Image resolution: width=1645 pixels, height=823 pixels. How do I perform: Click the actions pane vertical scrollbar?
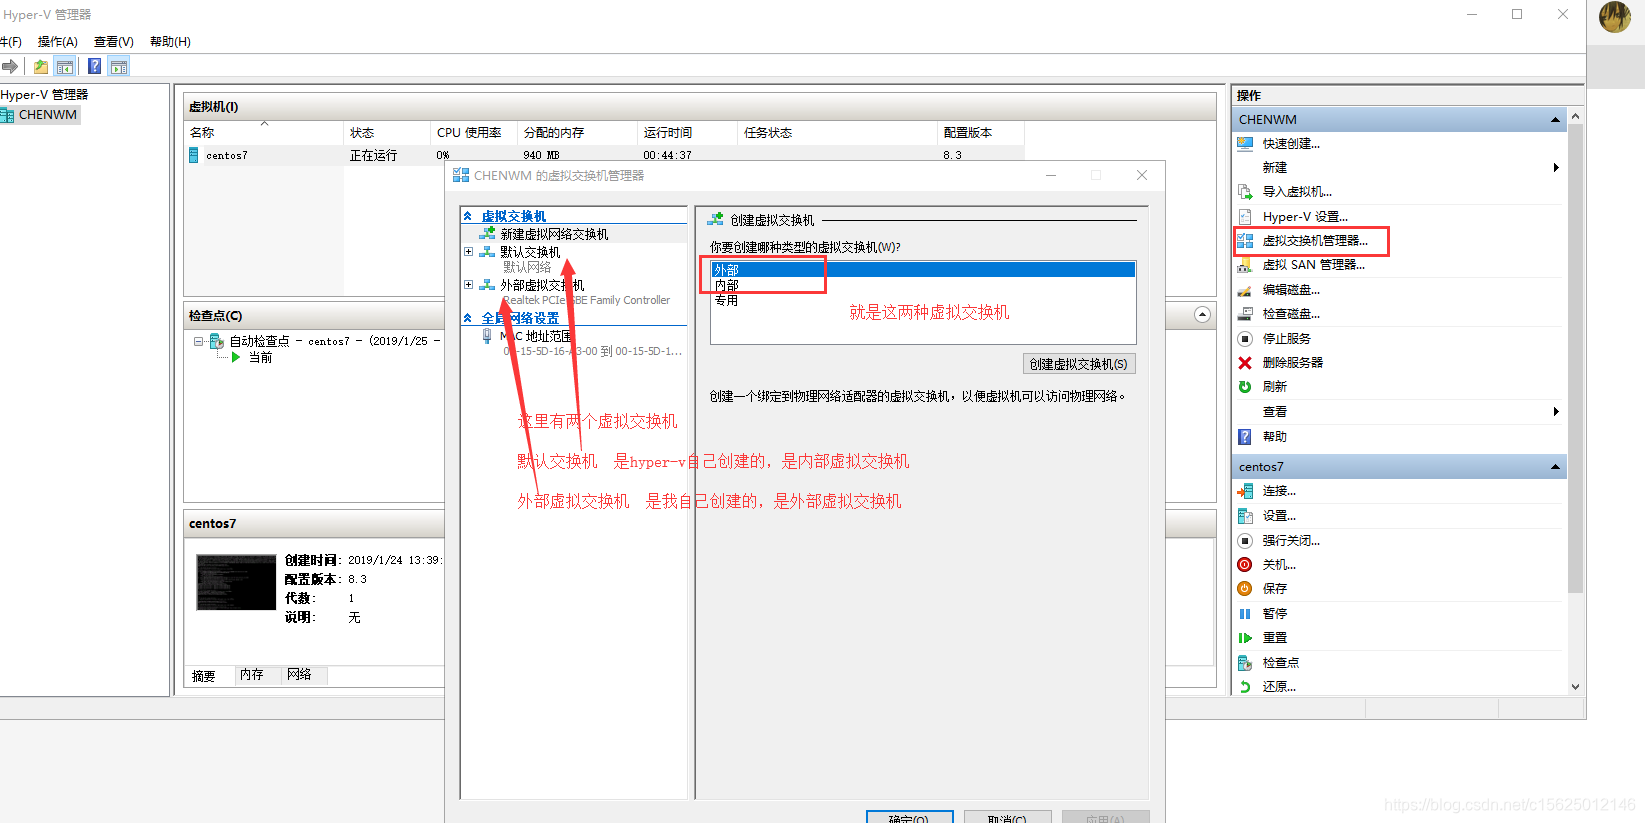tap(1575, 358)
